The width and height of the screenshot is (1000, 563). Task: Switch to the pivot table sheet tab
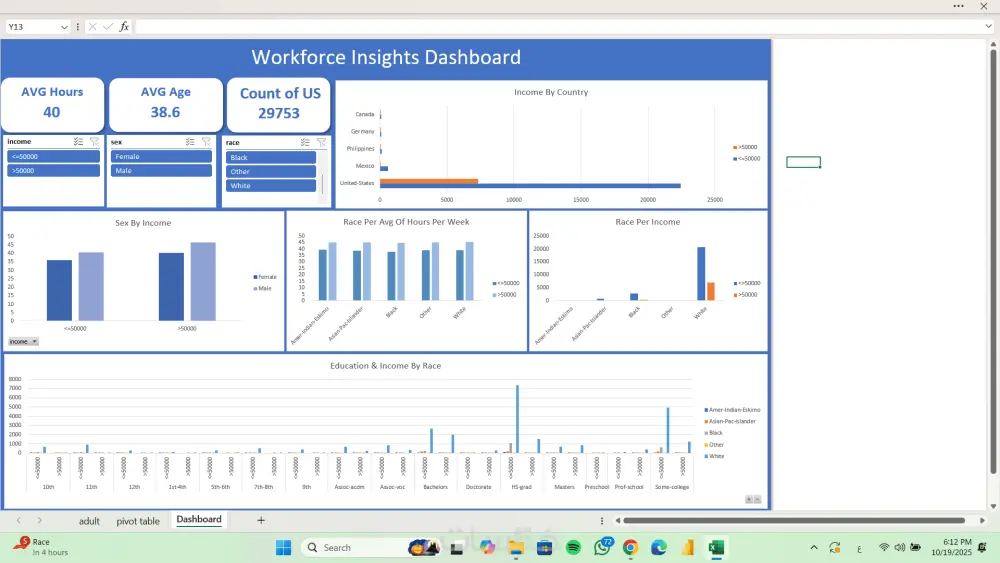coord(138,521)
